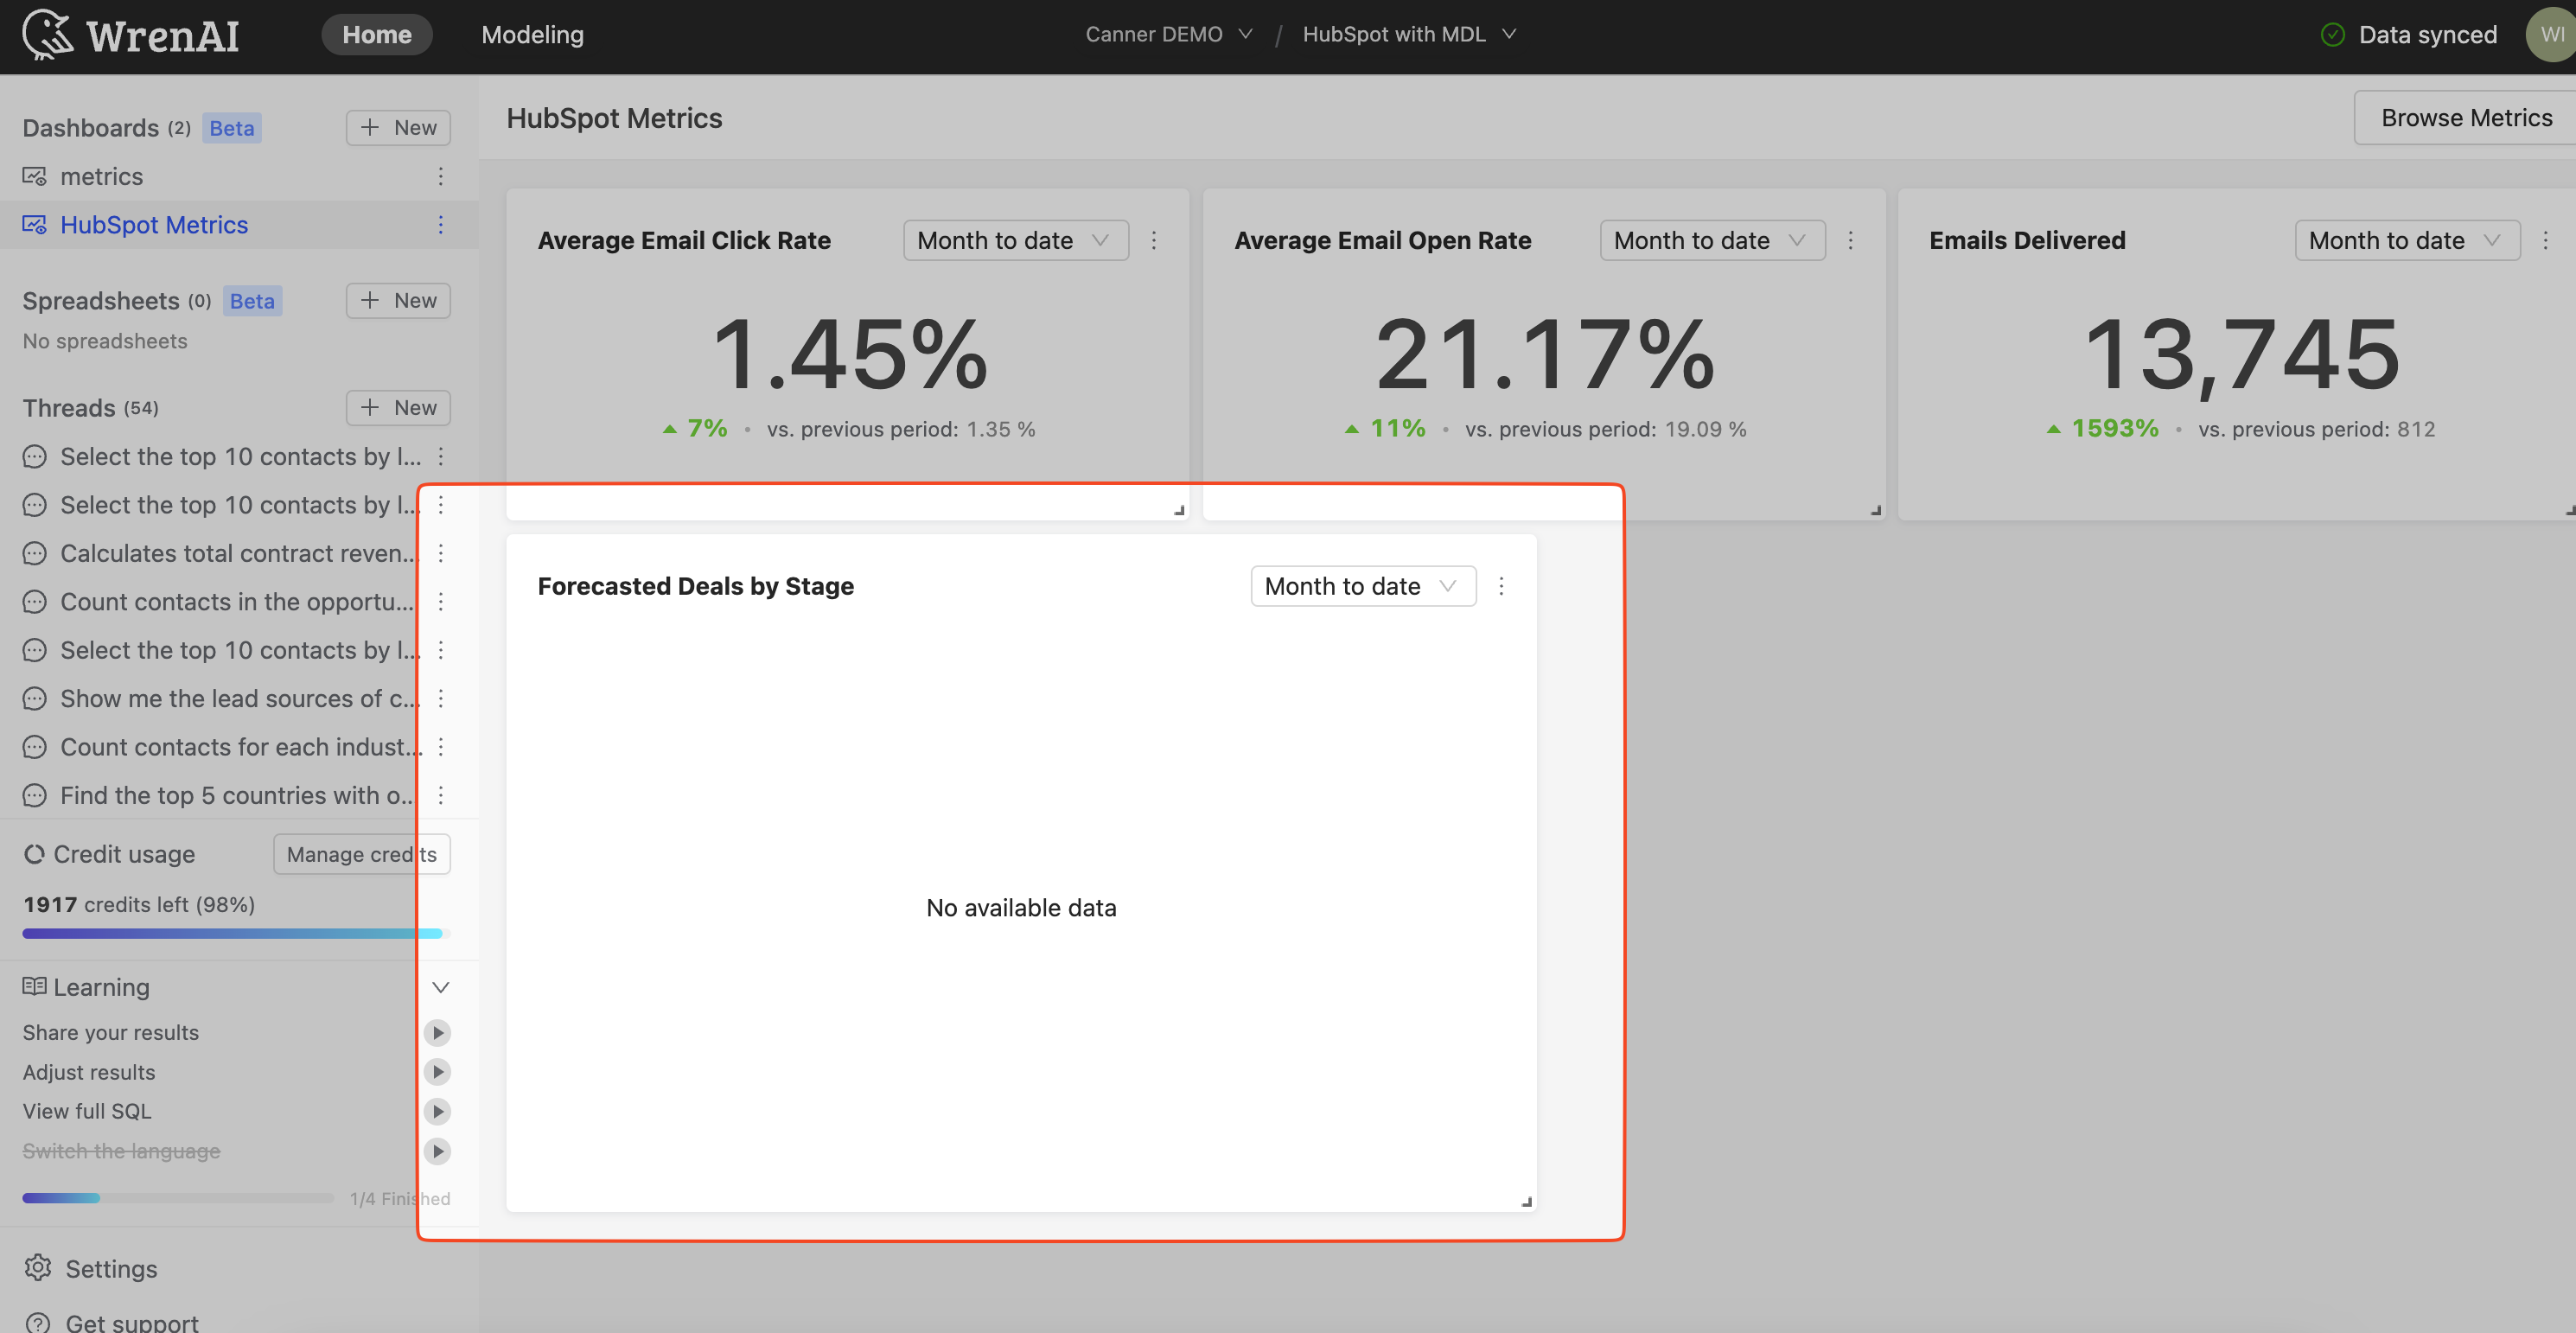Screen dimensions: 2576x1333
Task: Toggle the Learning section expander
Action: point(438,986)
